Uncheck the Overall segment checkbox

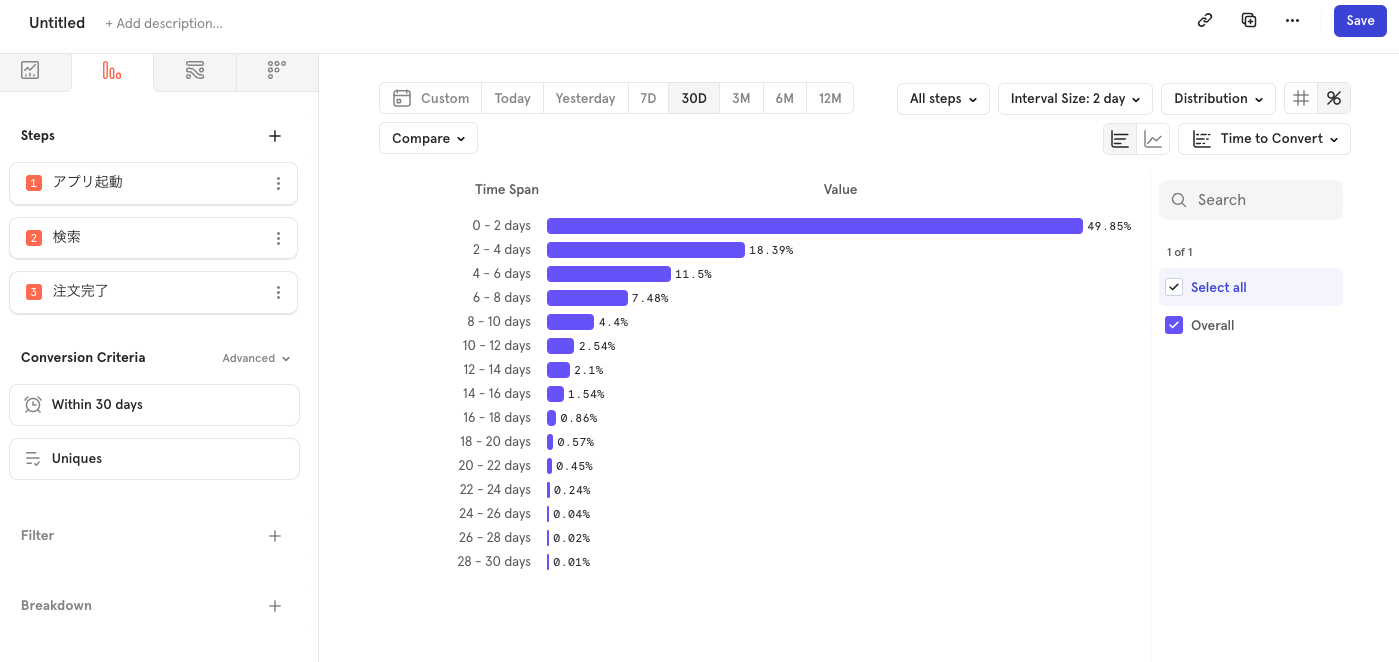click(1174, 326)
